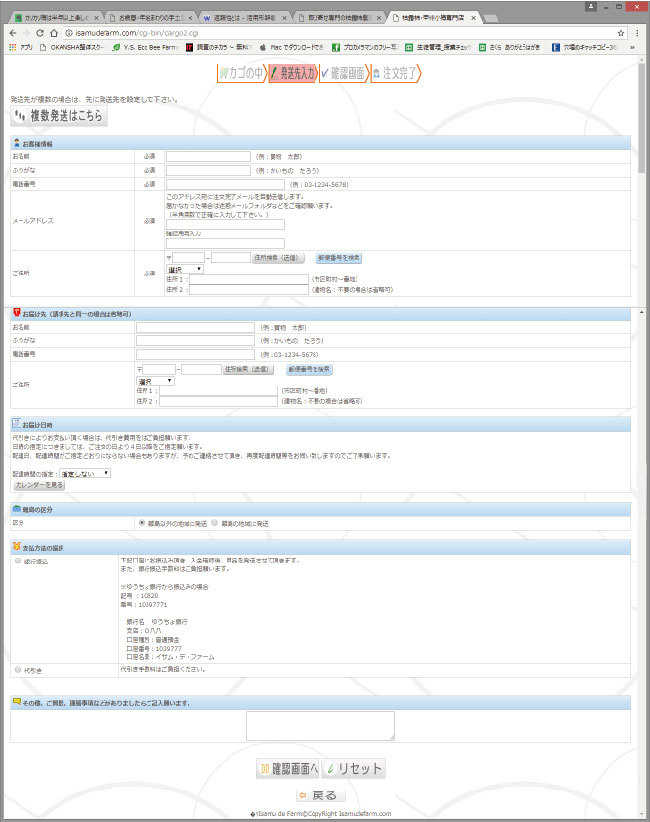This screenshot has width=650, height=822.
Task: Click the その他 remarks text area
Action: pos(320,726)
